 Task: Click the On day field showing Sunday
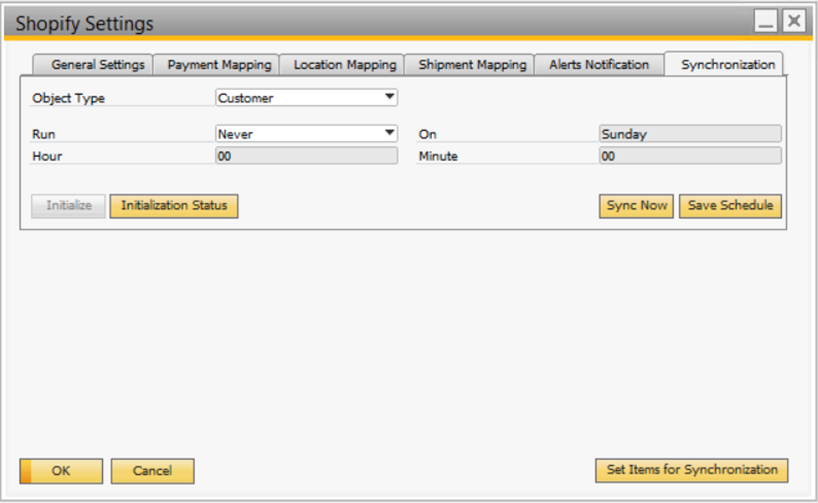[689, 134]
